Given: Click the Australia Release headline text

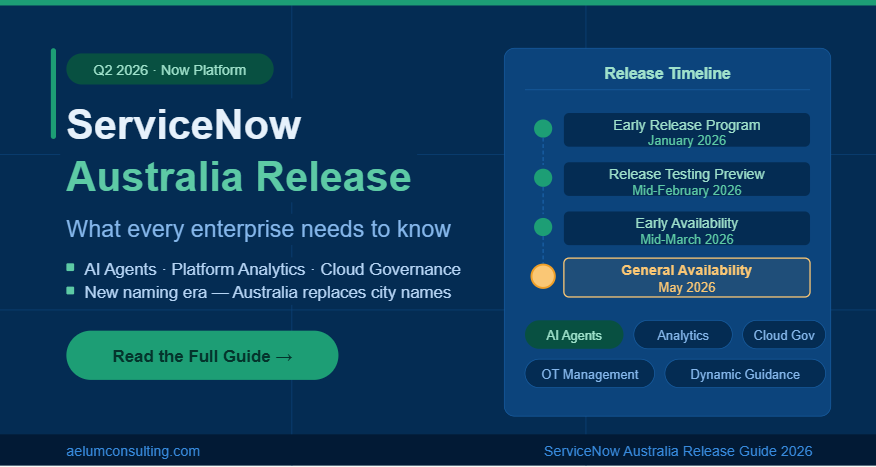Looking at the screenshot, I should 239,177.
